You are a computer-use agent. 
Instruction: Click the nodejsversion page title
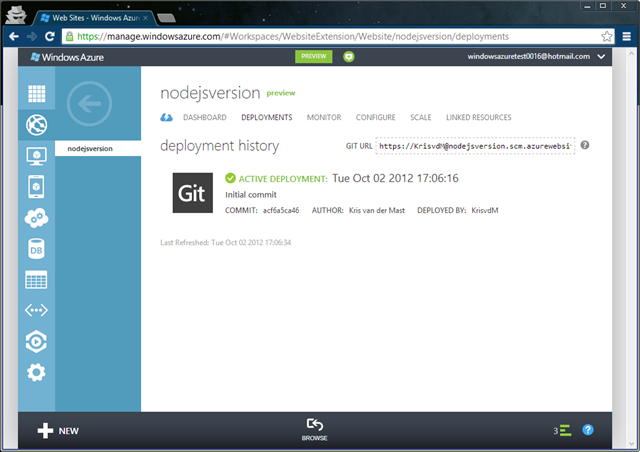coord(210,93)
